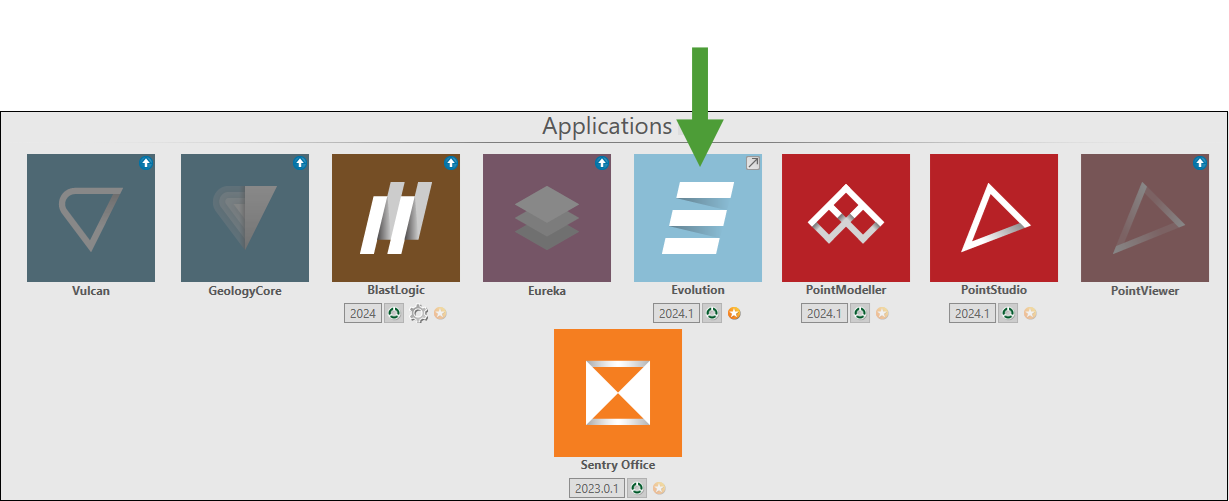Launch the PointStudio application tile
The width and height of the screenshot is (1229, 501).
click(x=994, y=218)
